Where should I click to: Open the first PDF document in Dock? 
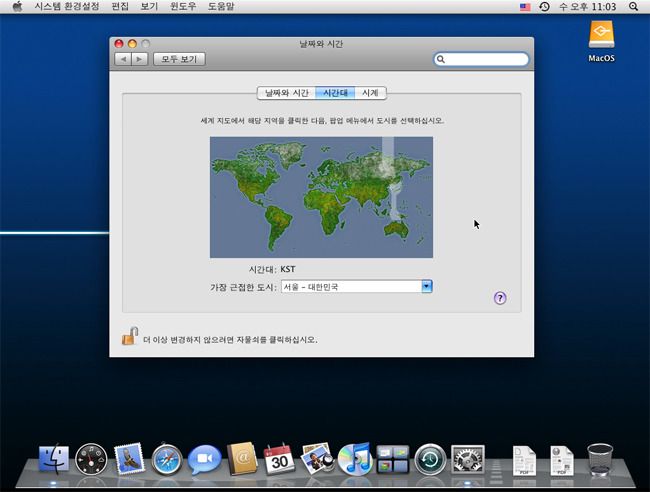point(524,460)
